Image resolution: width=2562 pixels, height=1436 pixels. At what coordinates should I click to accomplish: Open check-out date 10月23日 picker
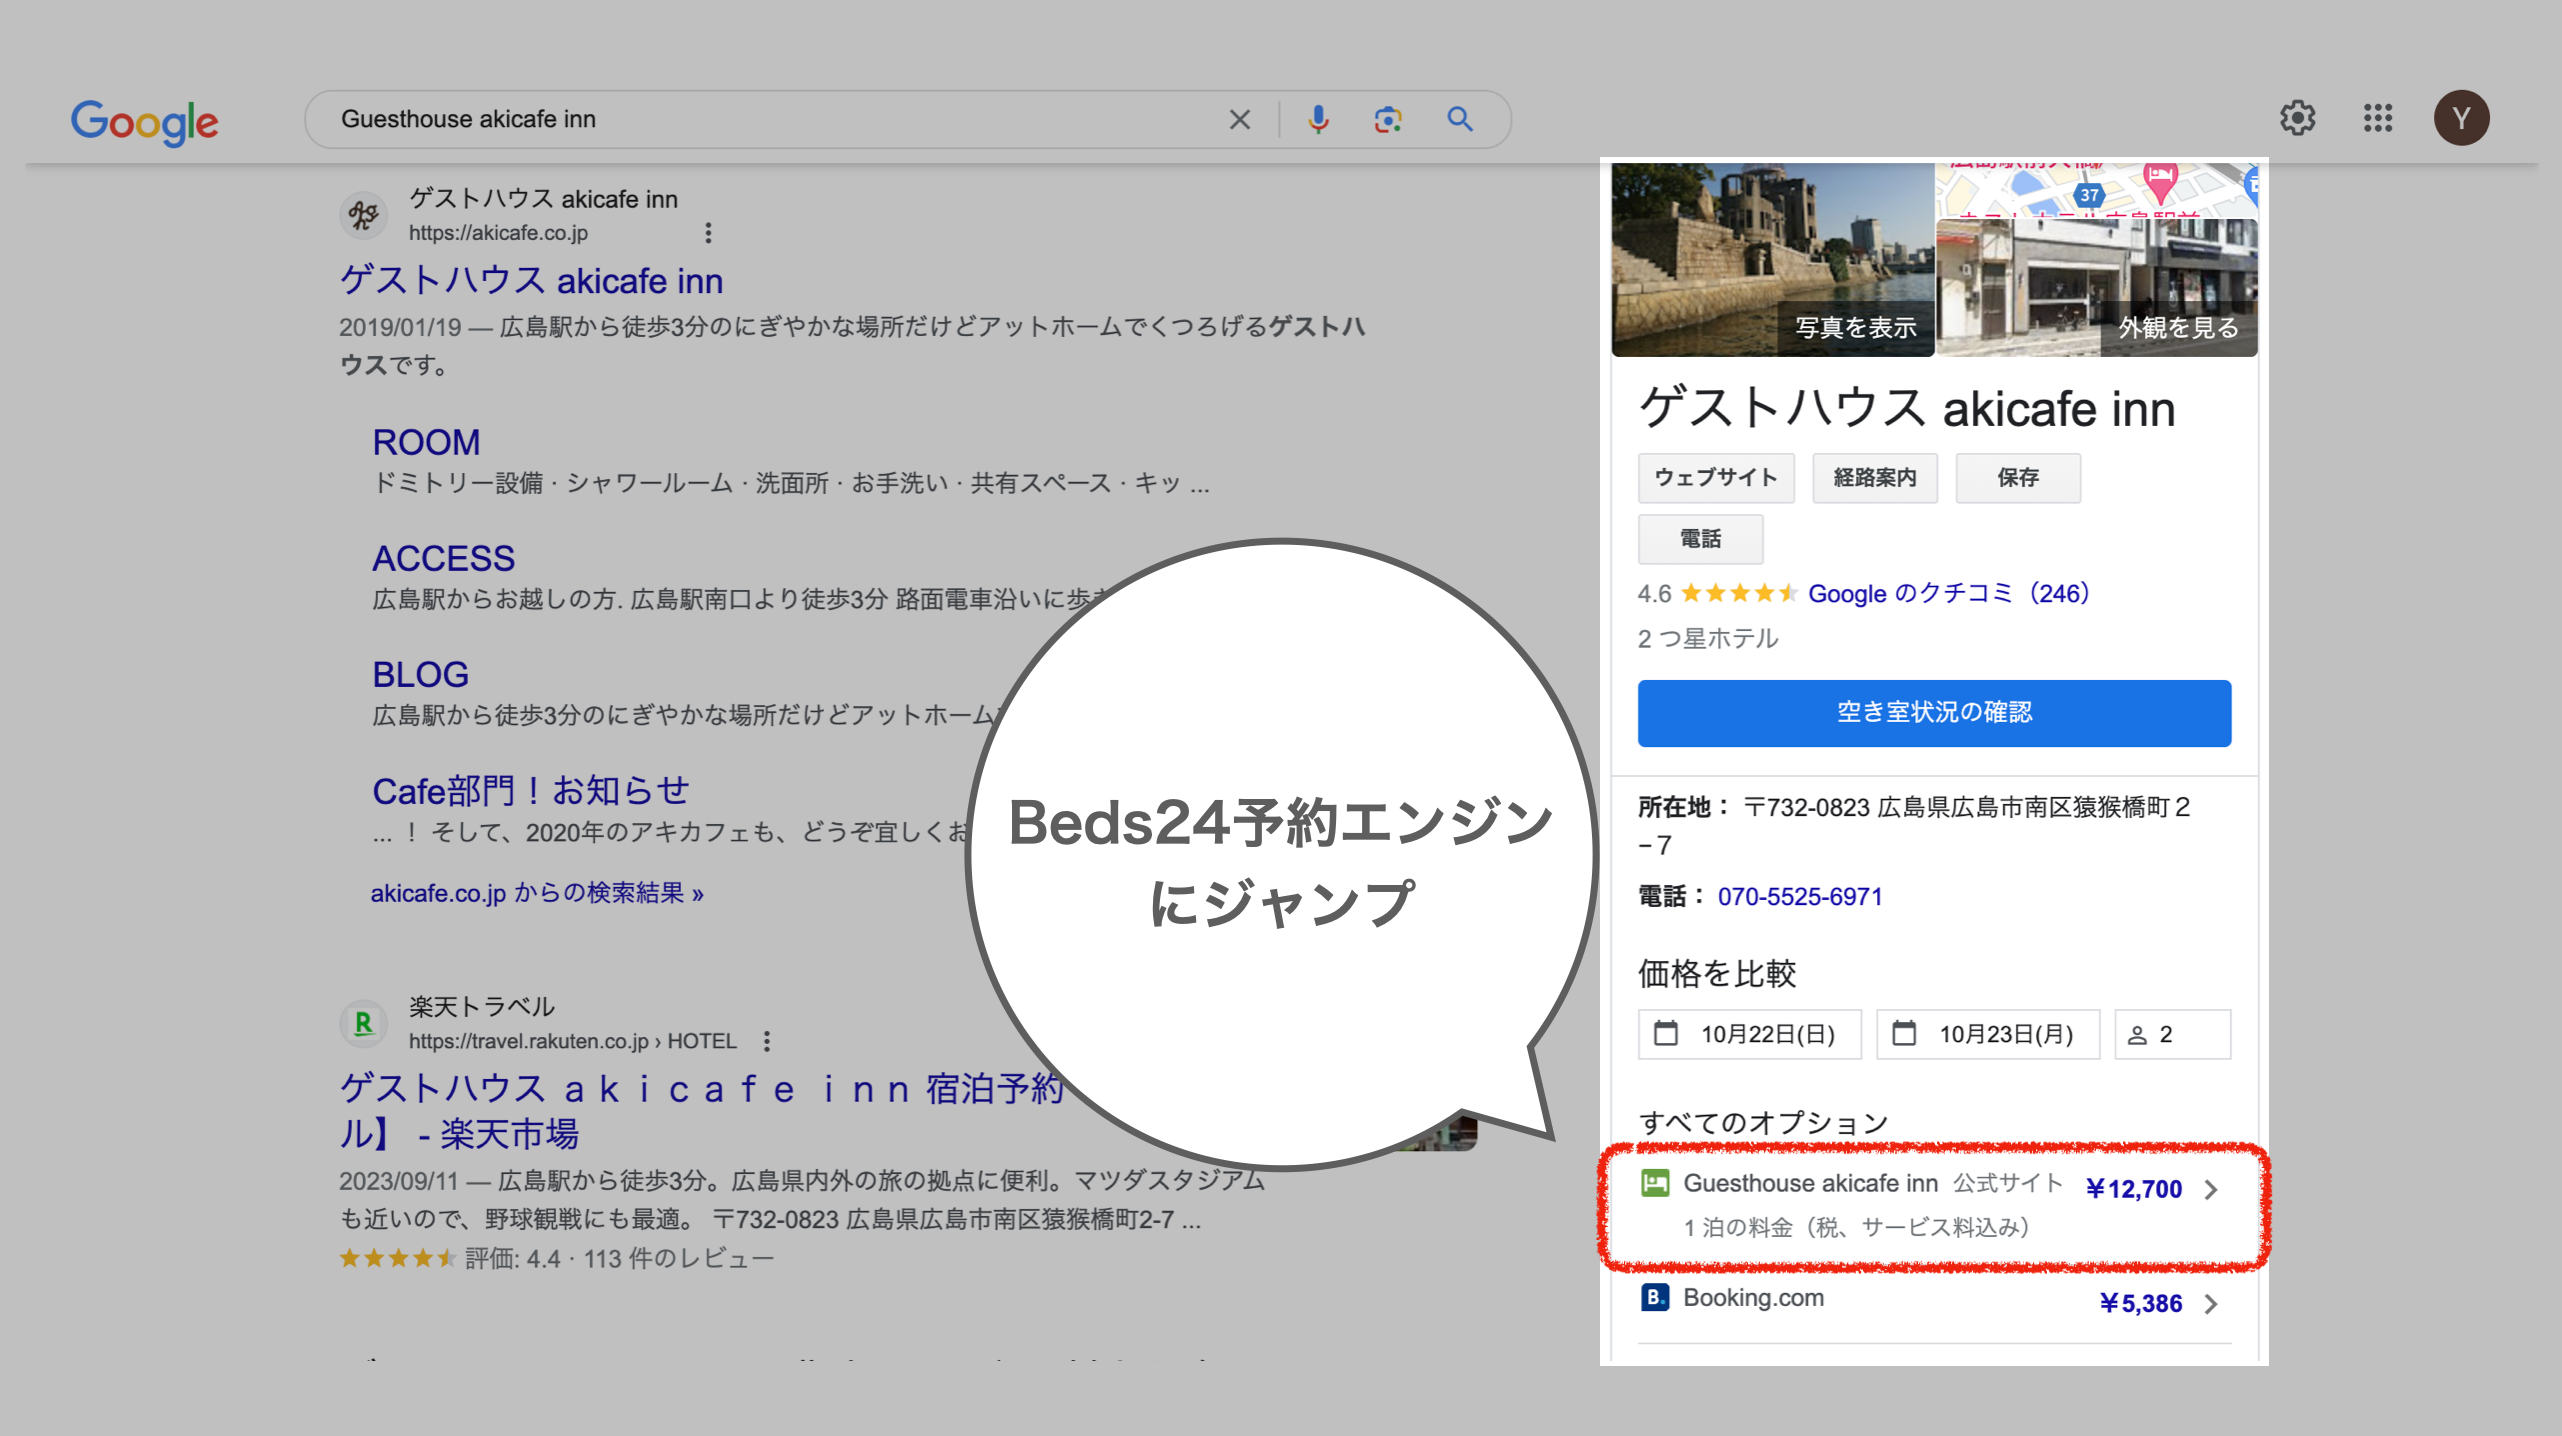[1987, 1034]
